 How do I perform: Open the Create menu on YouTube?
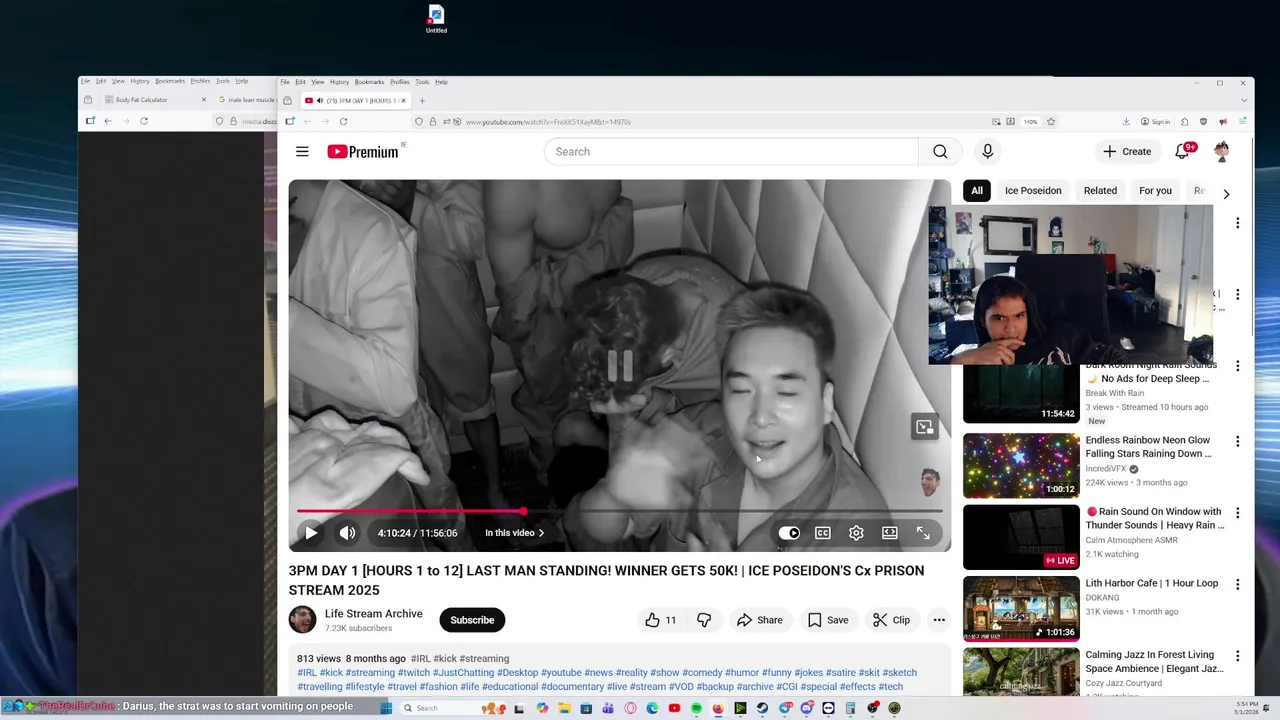[1127, 152]
